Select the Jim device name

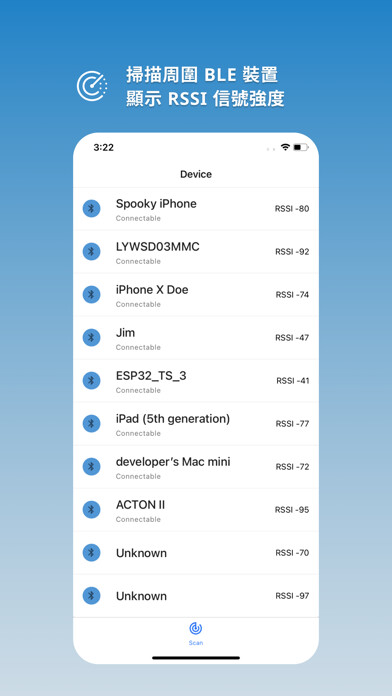pyautogui.click(x=126, y=333)
